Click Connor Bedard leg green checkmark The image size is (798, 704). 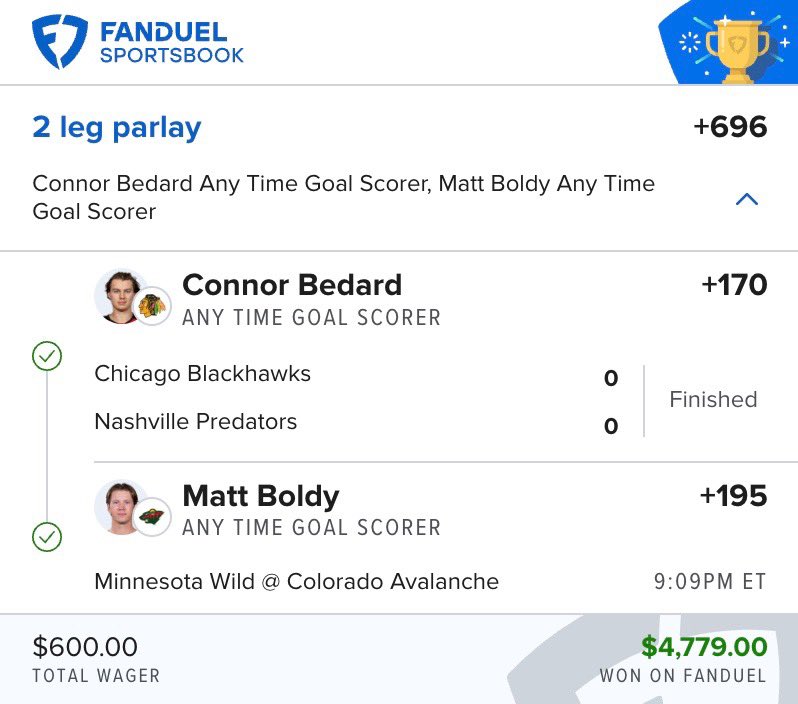tap(47, 355)
